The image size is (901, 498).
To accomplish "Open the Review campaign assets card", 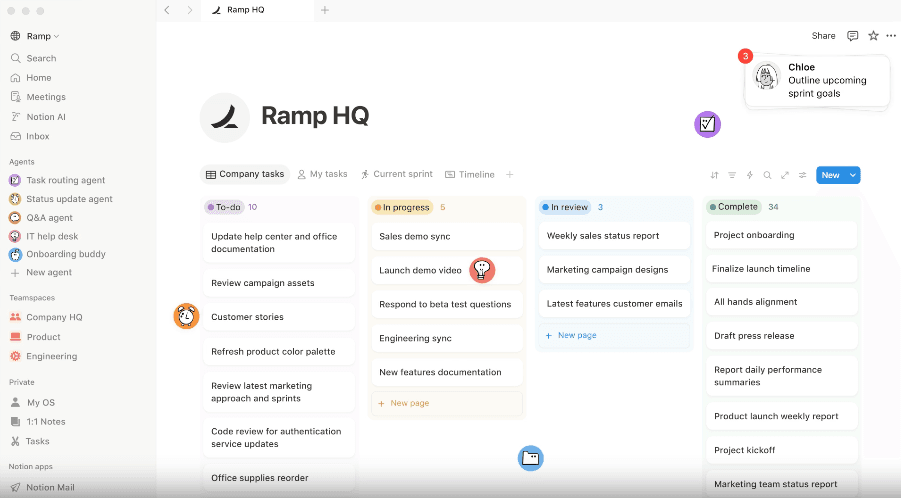I will click(x=279, y=283).
